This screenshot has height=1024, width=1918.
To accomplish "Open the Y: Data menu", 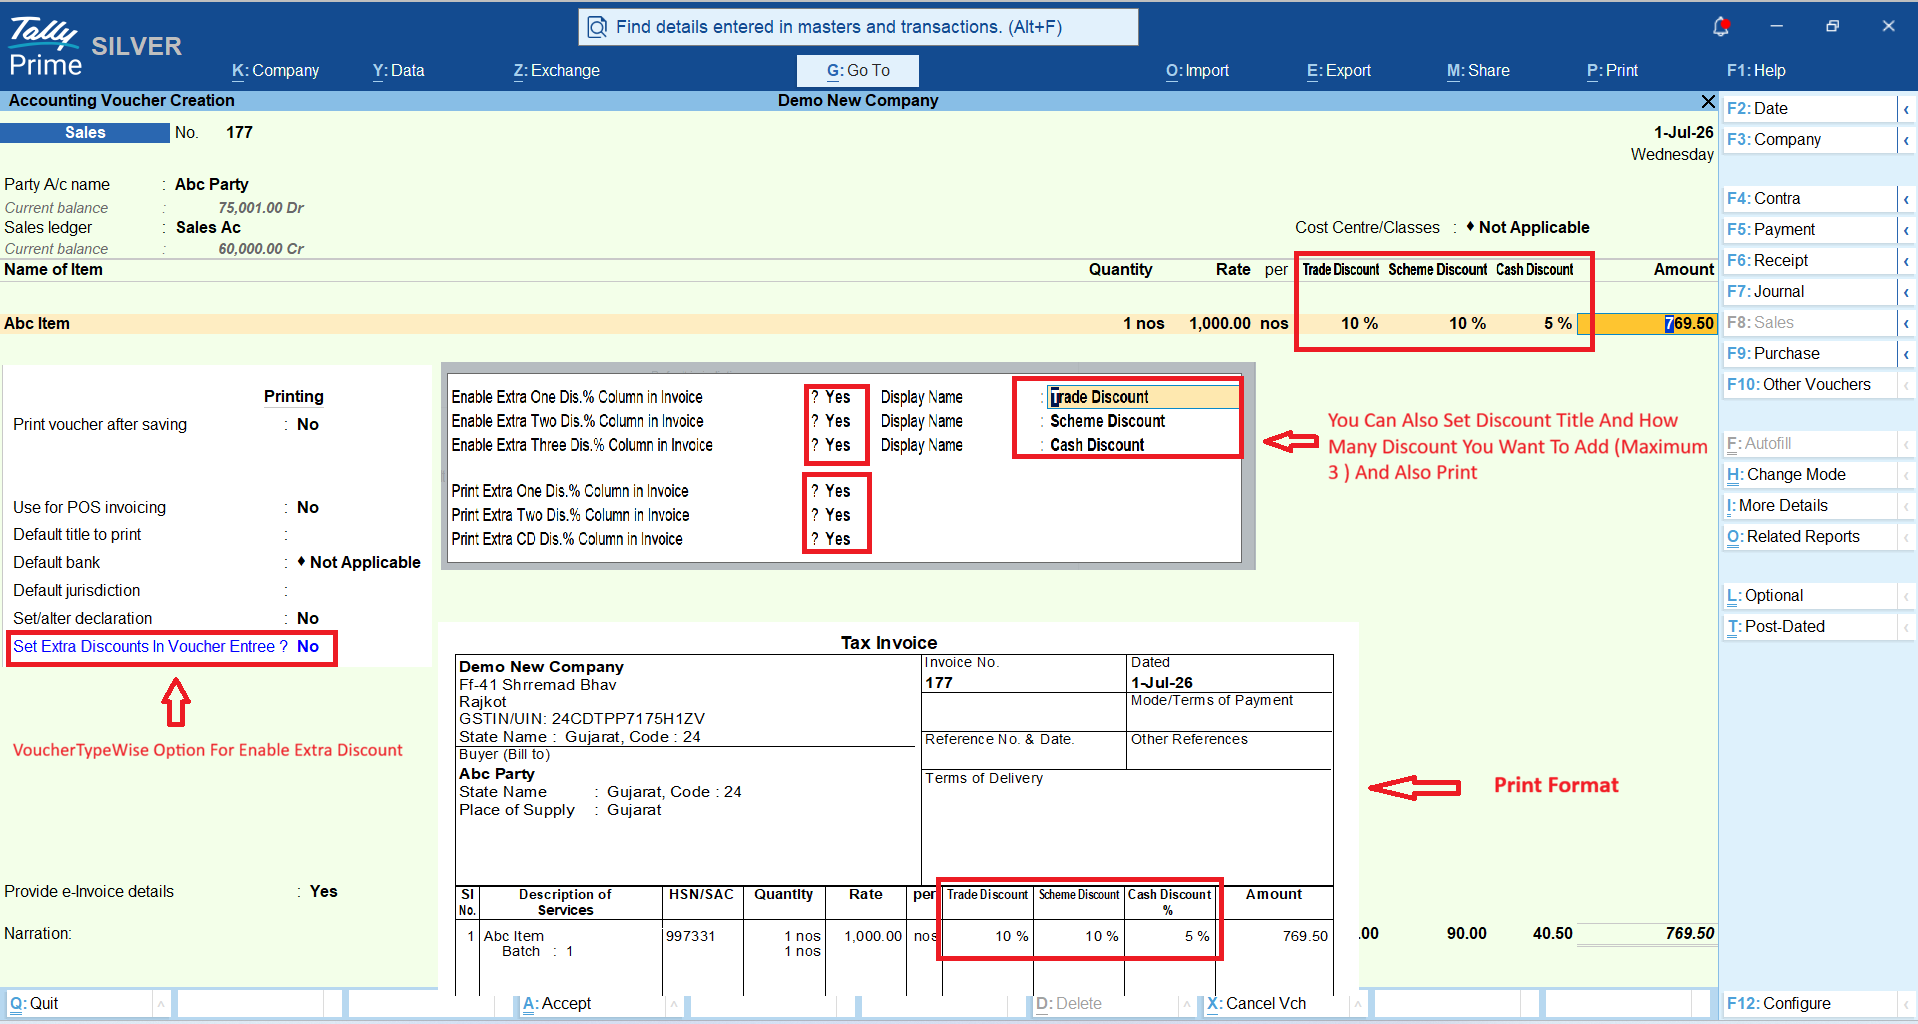I will (398, 70).
